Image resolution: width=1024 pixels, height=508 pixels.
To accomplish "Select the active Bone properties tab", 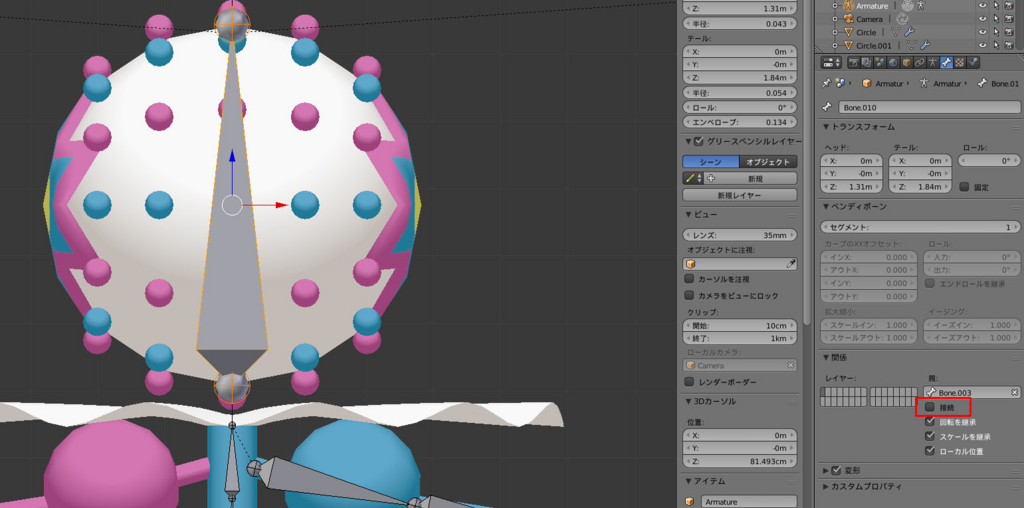I will [x=946, y=62].
